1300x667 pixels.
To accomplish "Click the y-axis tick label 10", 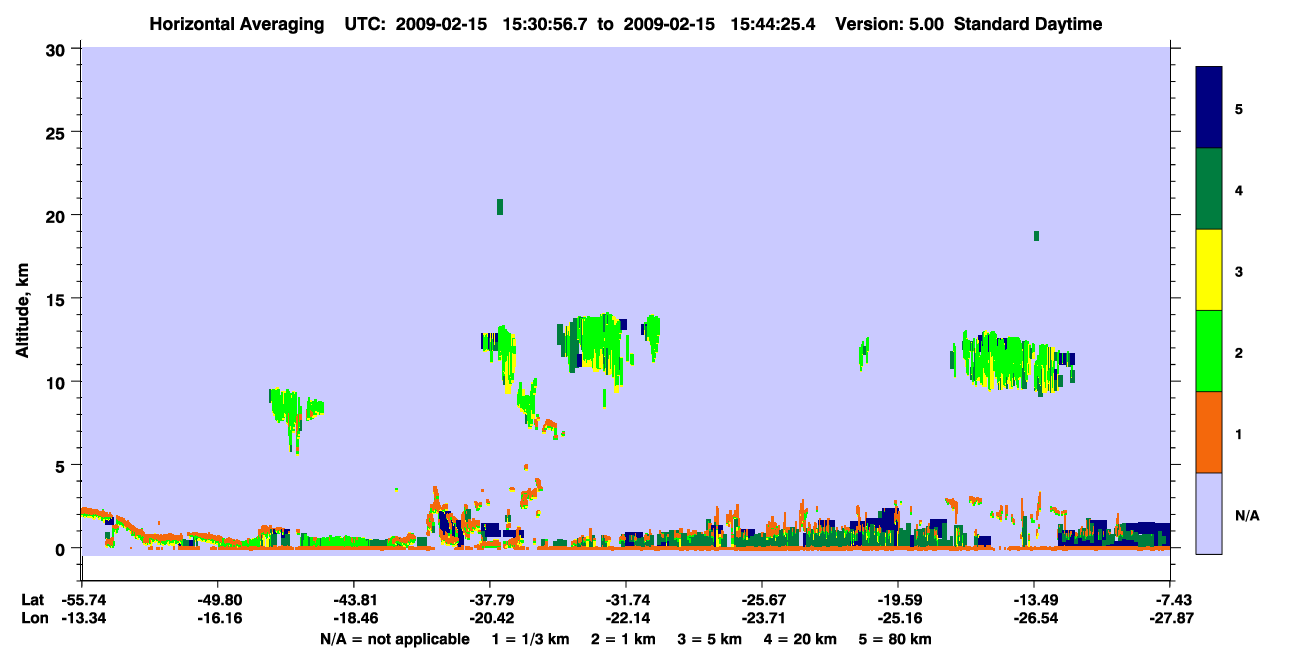I will [x=57, y=382].
